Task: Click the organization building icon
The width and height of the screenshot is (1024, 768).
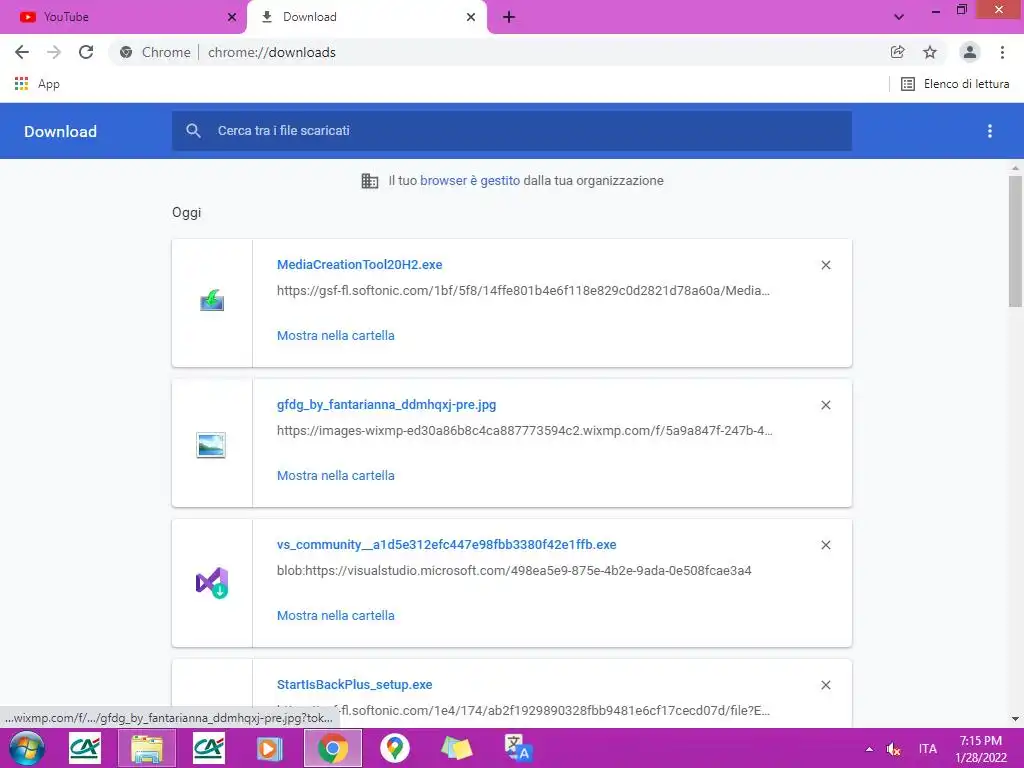Action: click(x=370, y=181)
